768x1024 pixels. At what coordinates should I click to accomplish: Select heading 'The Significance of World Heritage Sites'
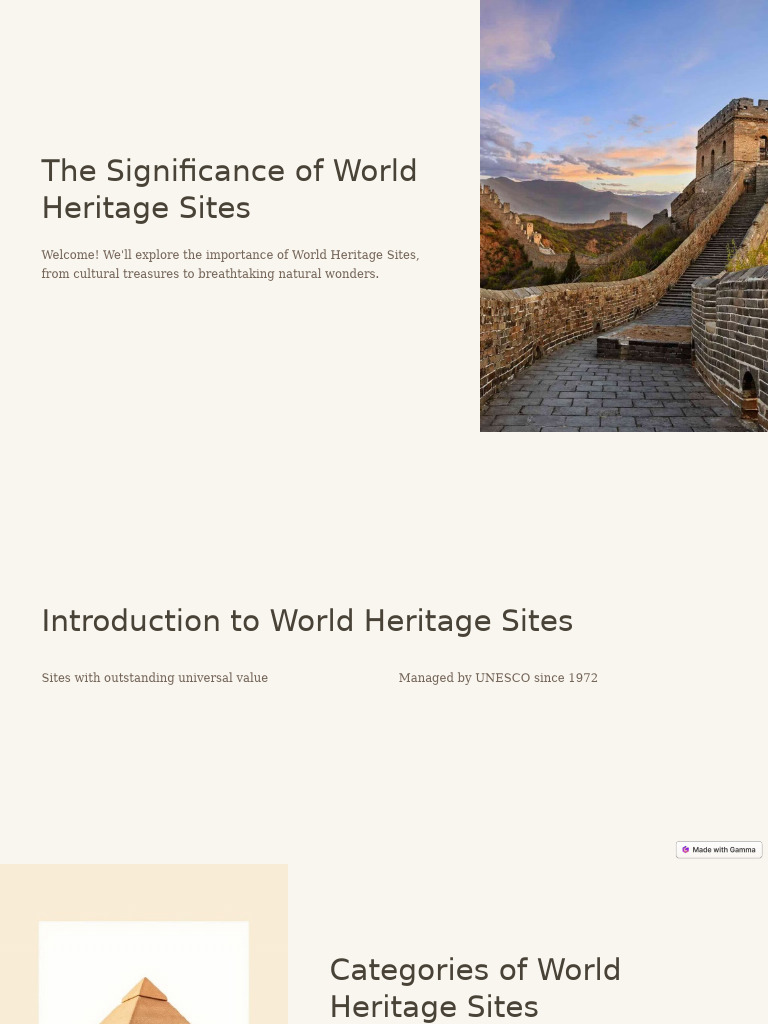(229, 189)
